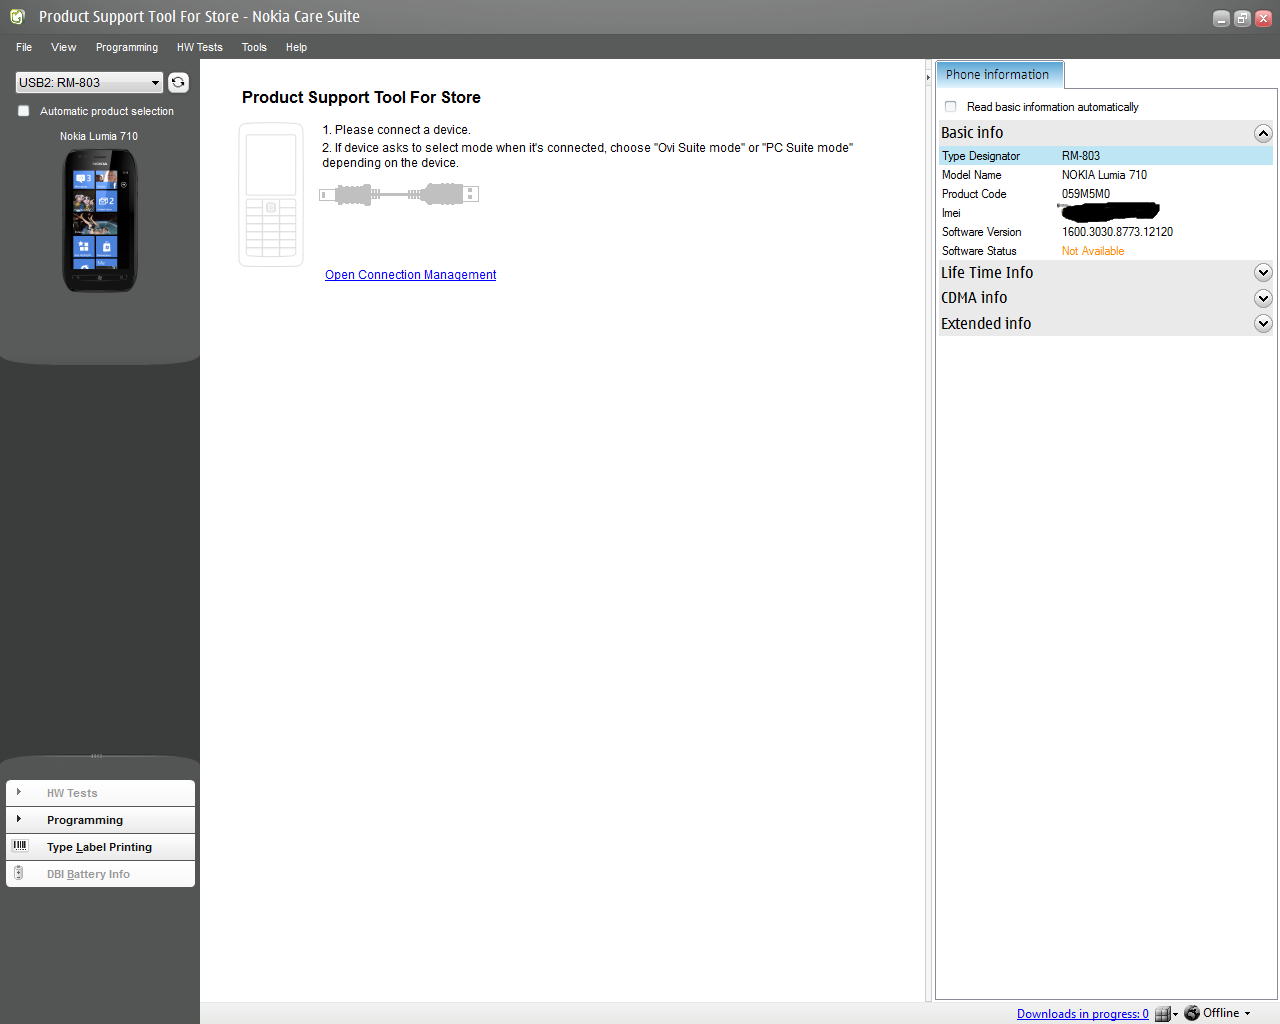
Task: Click Open Connection Management link
Action: click(411, 275)
